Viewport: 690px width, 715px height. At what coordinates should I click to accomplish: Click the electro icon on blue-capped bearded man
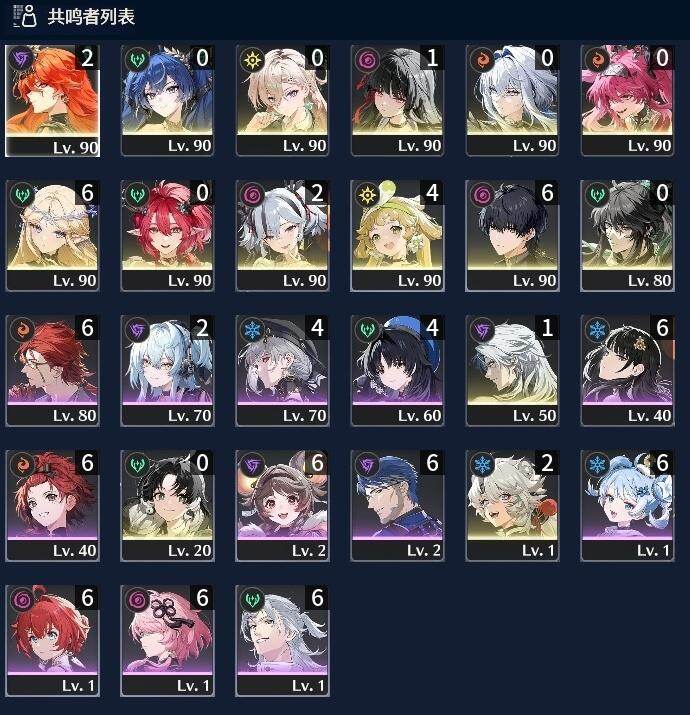click(367, 465)
